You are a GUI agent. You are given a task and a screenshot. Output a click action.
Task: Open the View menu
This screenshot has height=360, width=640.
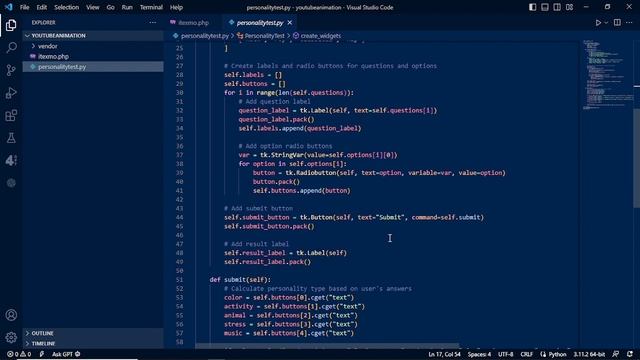pos(92,7)
